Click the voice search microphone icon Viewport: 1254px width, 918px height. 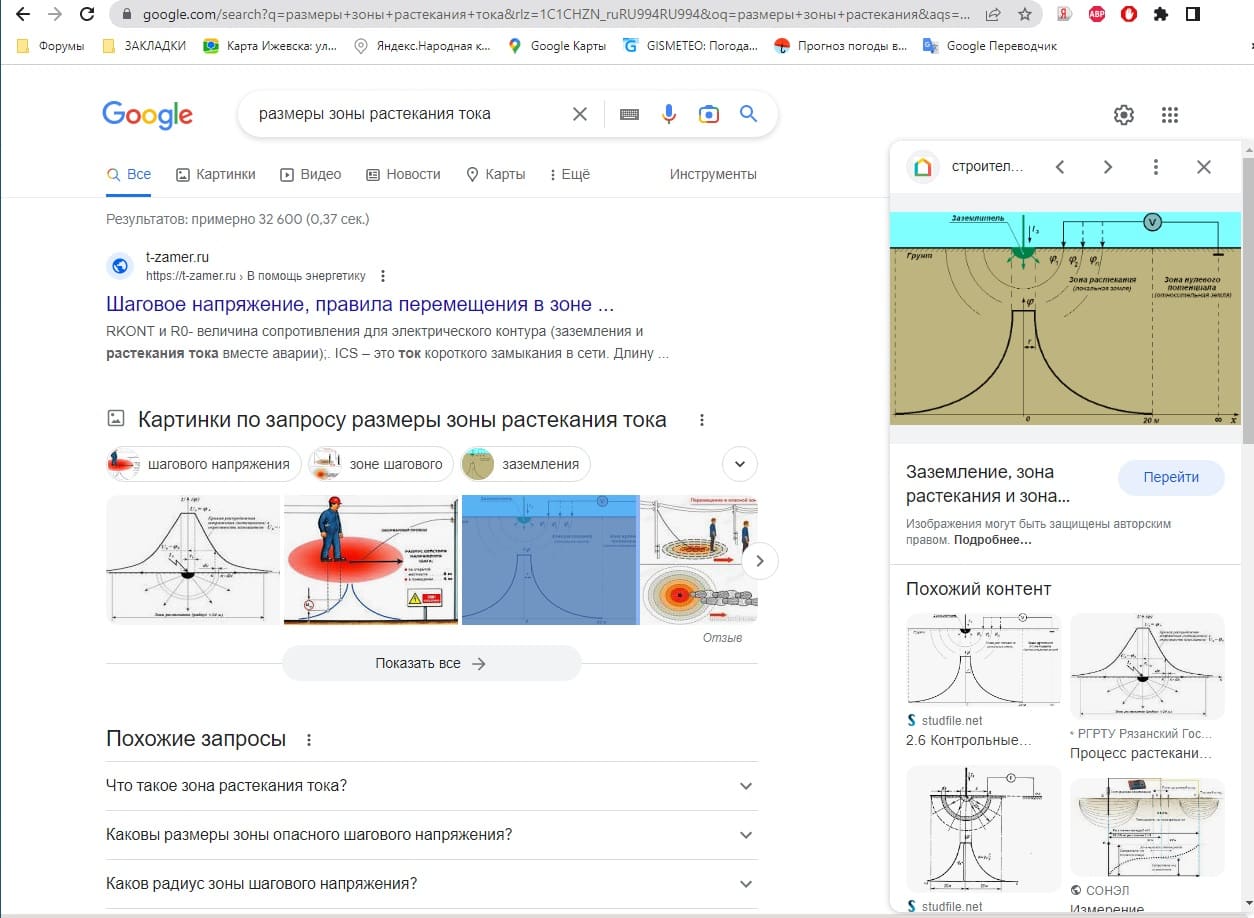[x=669, y=114]
